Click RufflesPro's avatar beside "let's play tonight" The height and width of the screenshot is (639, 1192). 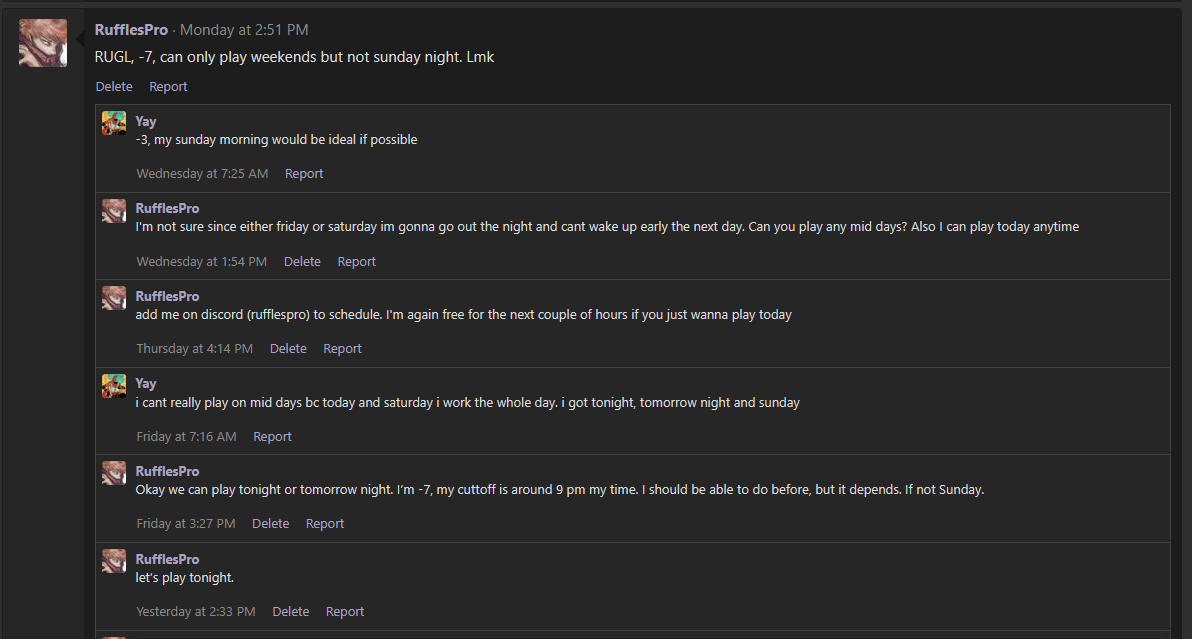(114, 561)
